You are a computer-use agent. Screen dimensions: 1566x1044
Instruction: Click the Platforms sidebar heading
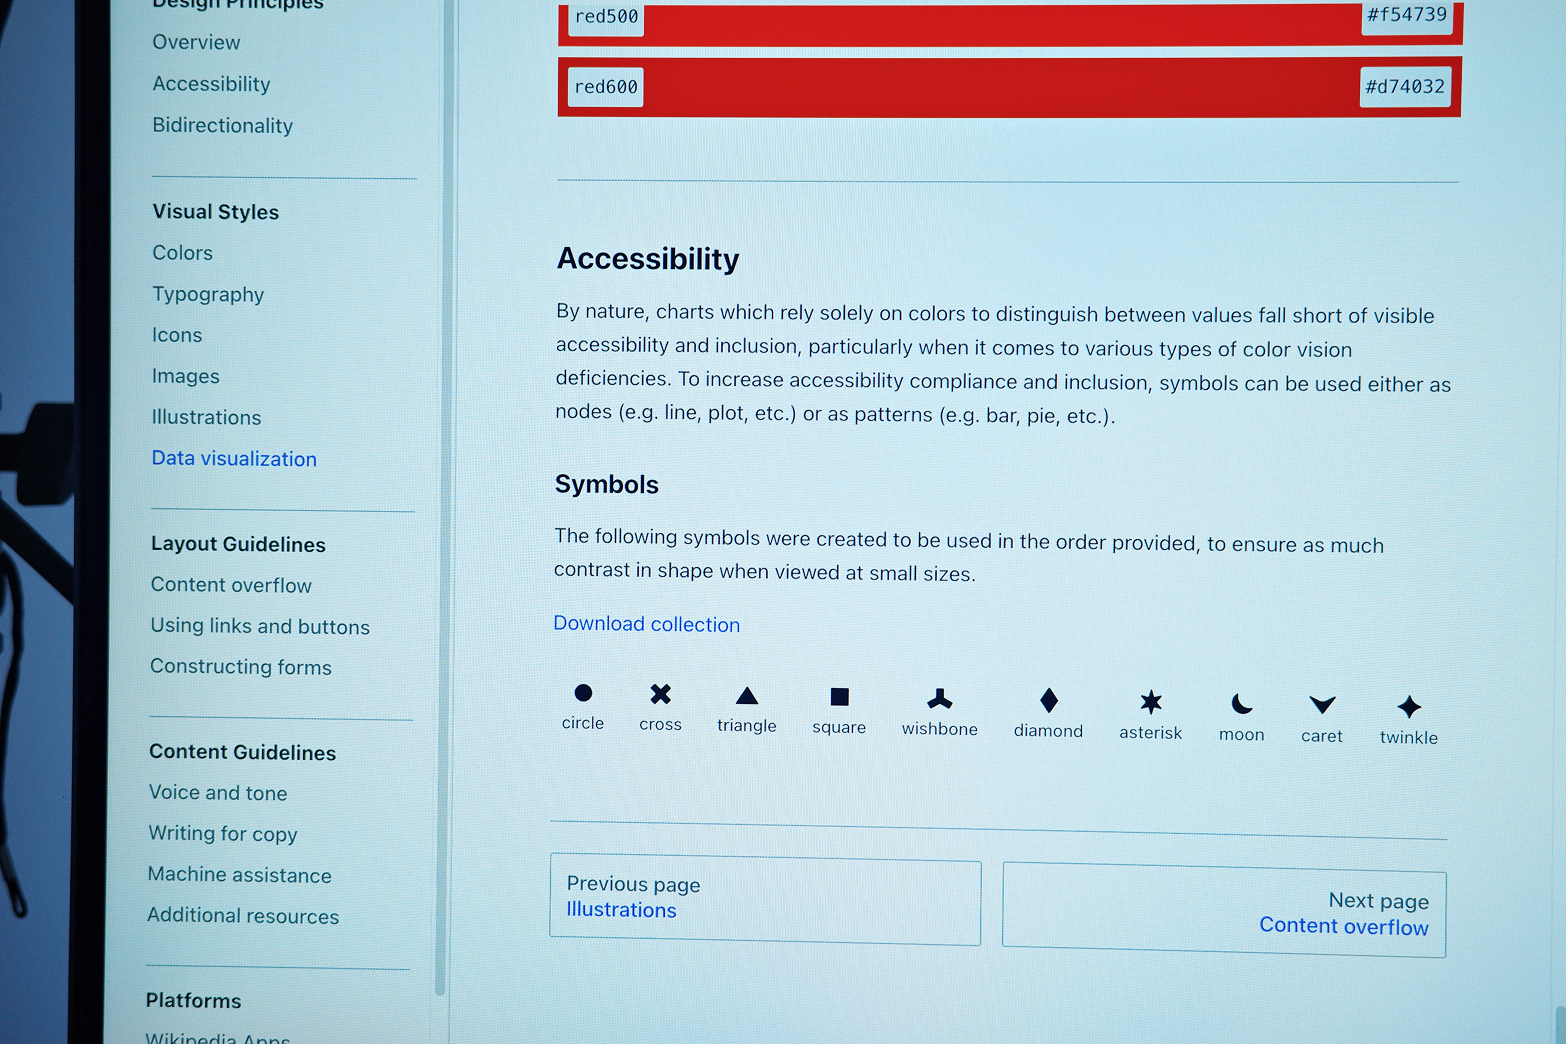194,1000
